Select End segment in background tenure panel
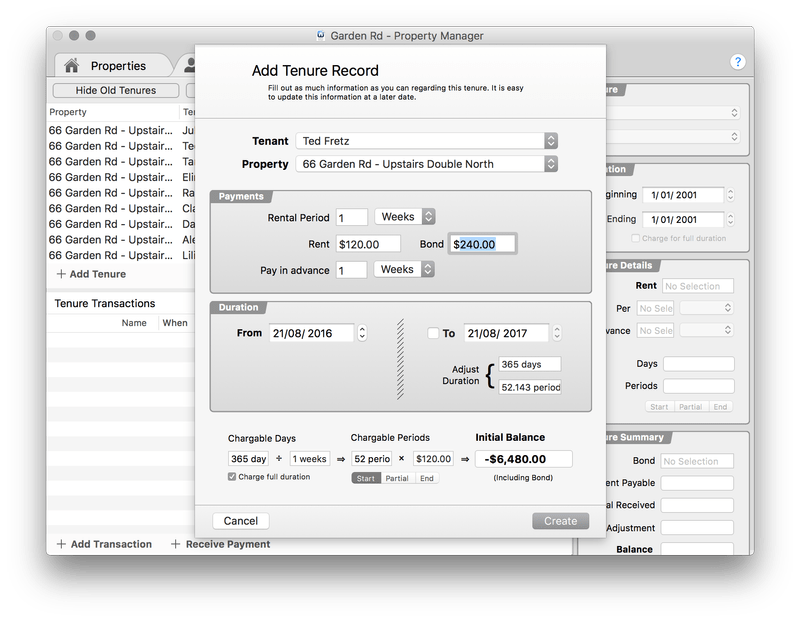800x621 pixels. tap(720, 407)
